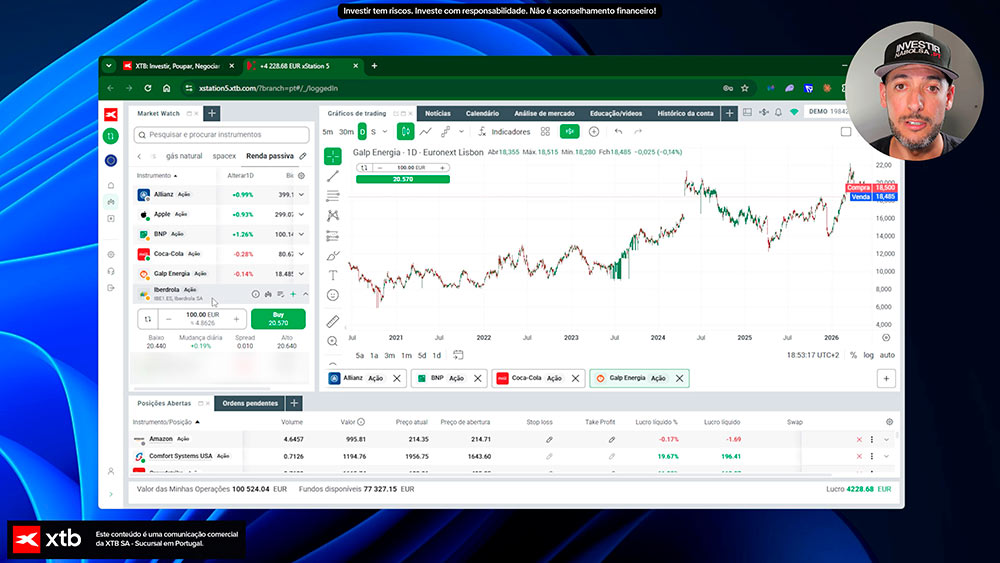Expand the Coca-Cola row chevron
The image size is (1000, 563).
coord(302,254)
